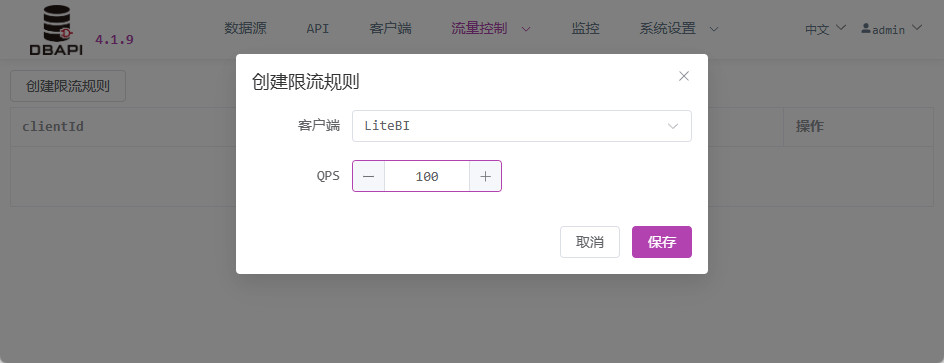Viewport: 944px width, 363px height.
Task: Increase QPS with the plus button
Action: (485, 176)
